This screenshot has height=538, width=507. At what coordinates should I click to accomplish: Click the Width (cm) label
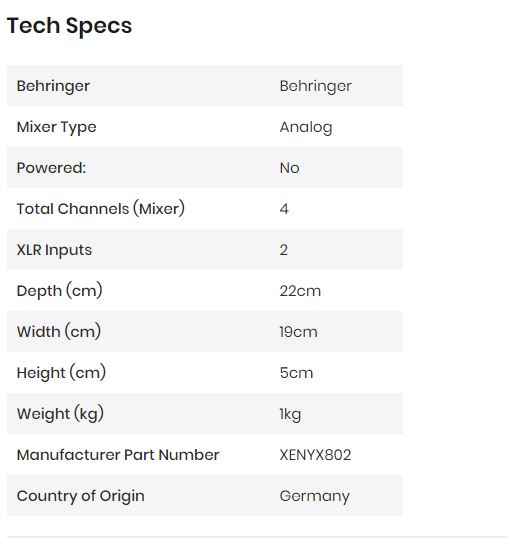point(59,332)
